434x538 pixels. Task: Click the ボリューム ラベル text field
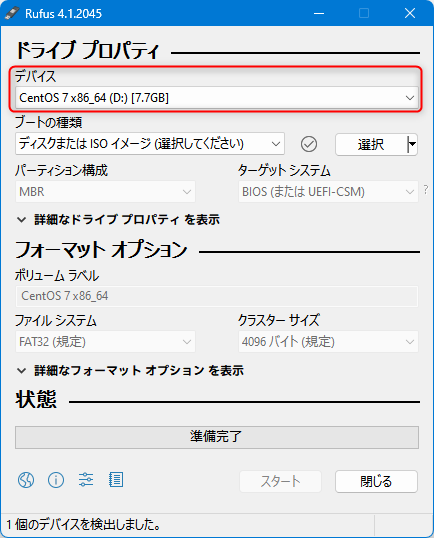tap(217, 296)
